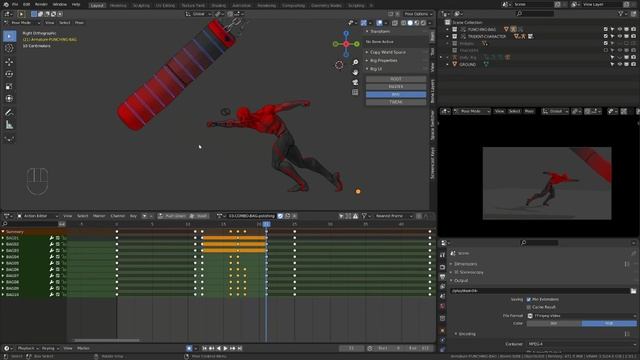Click the output file path field
Screen dimensions: 640x360
(x=540, y=291)
